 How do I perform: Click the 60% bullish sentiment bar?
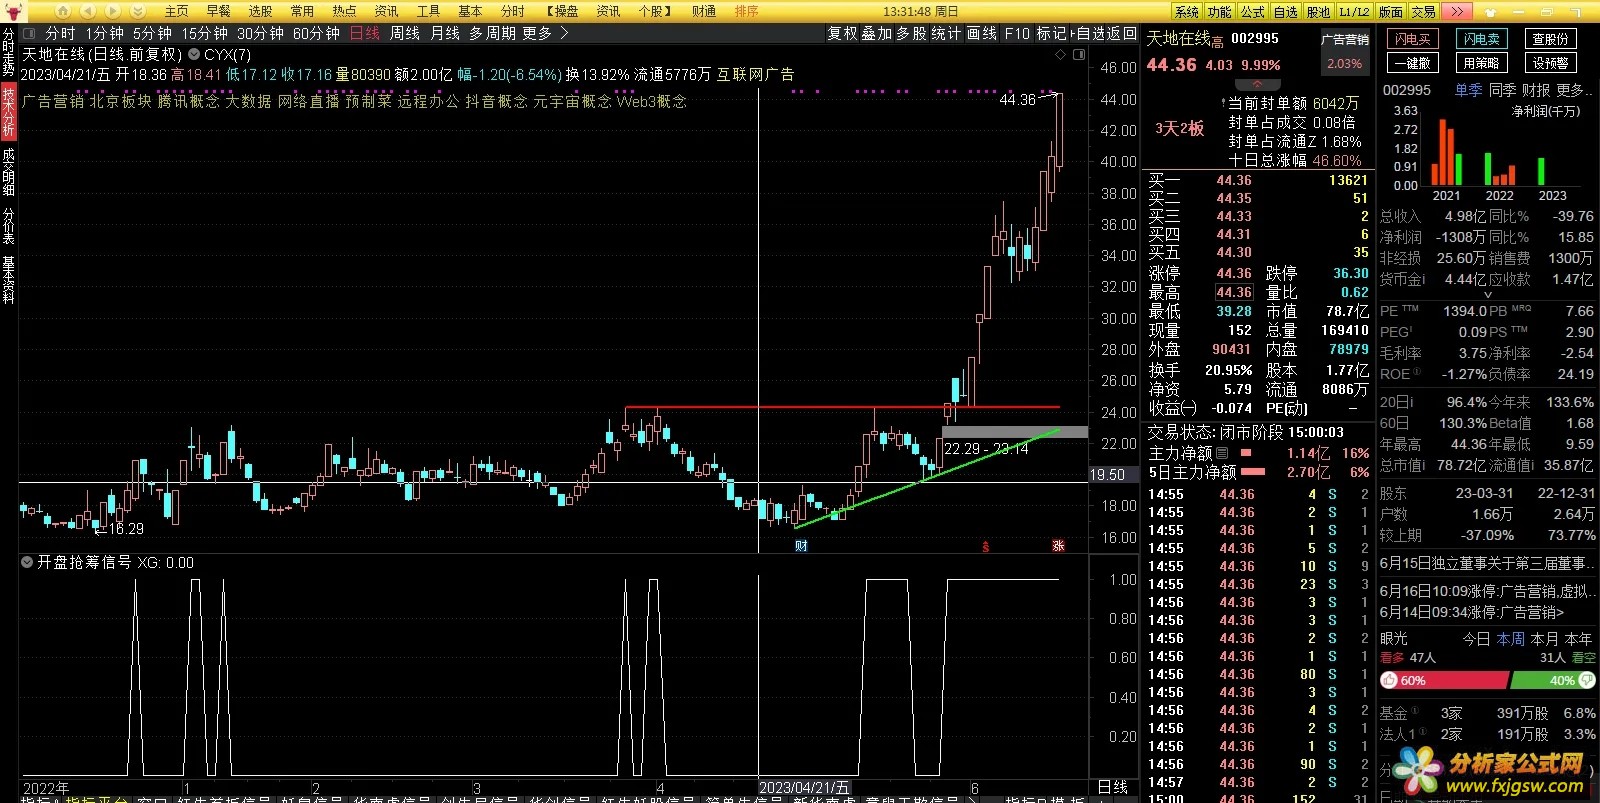(1444, 680)
